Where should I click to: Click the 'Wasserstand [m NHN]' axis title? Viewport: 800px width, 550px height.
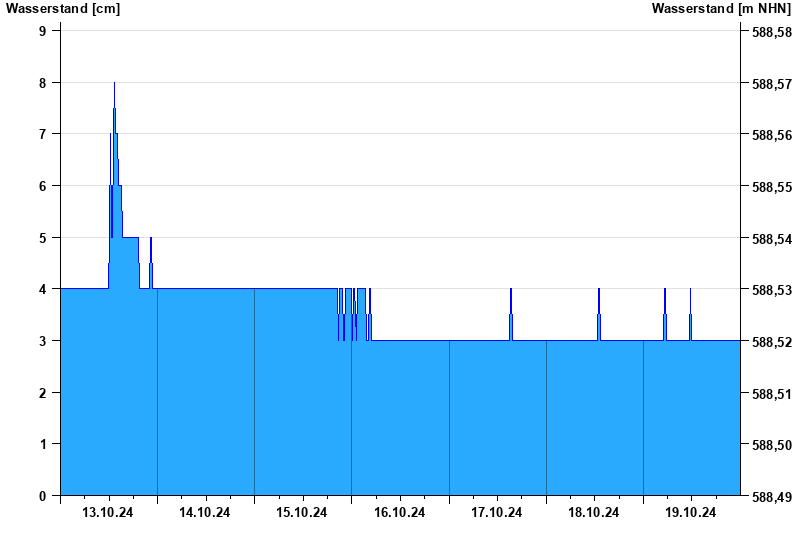coord(721,9)
